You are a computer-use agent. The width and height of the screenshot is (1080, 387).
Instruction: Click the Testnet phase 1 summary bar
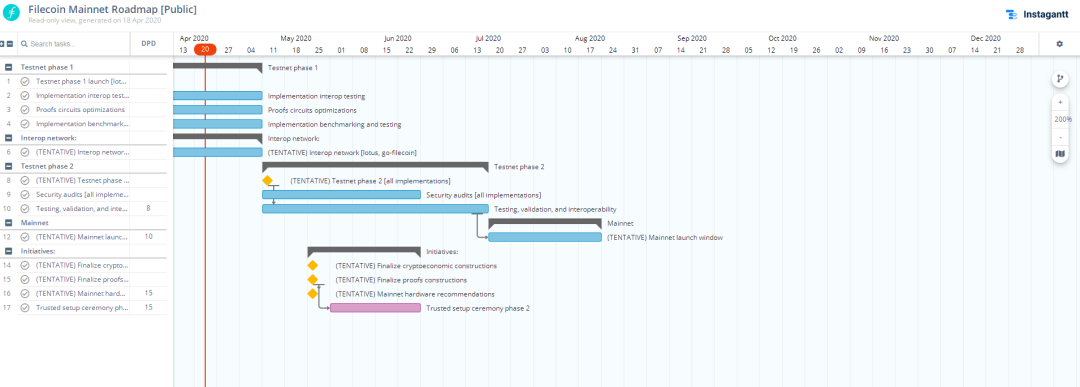tap(218, 67)
